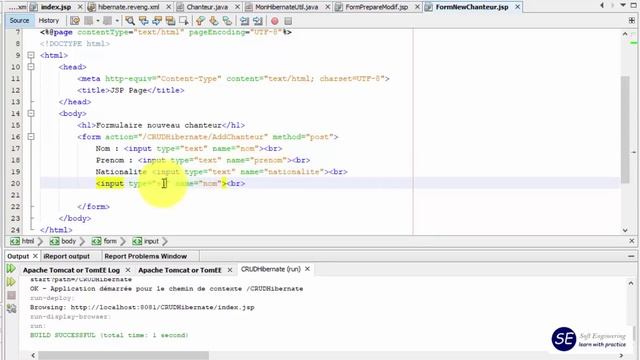Image resolution: width=640 pixels, height=360 pixels.
Task: Open the FormPrepareModif.jsp tab
Action: click(376, 7)
